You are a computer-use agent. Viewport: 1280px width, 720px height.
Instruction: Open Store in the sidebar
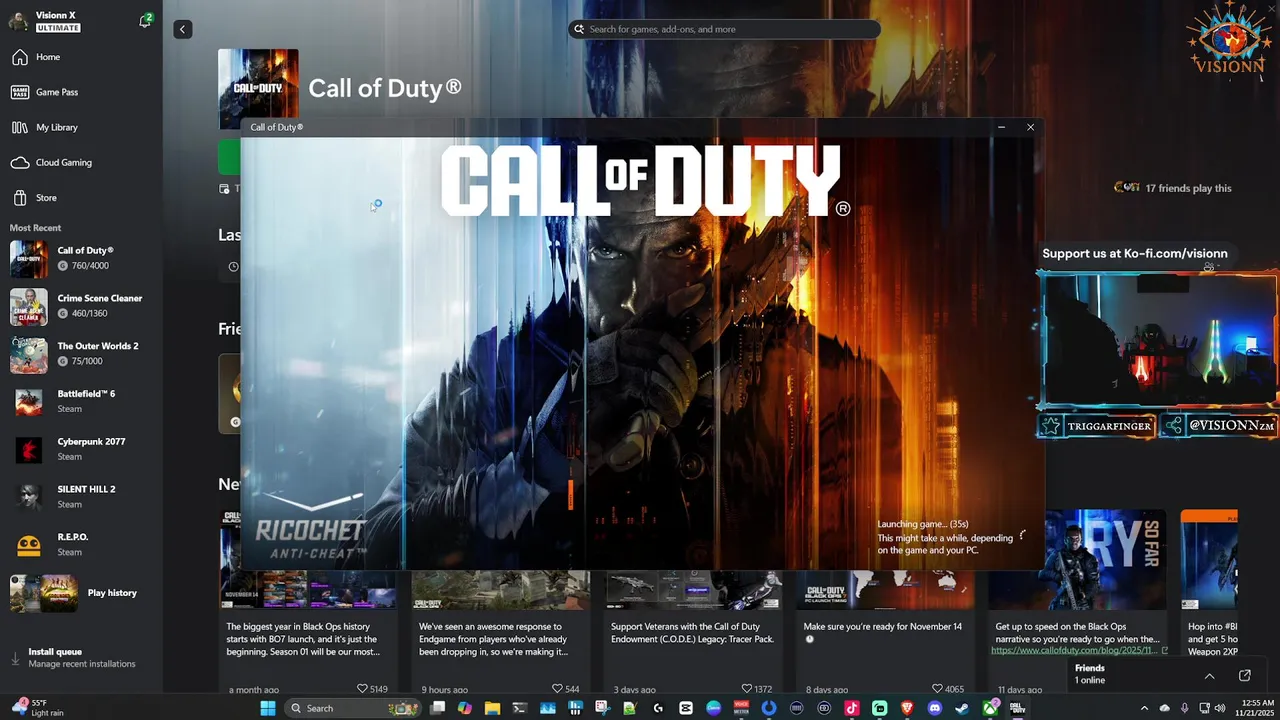pos(81,197)
